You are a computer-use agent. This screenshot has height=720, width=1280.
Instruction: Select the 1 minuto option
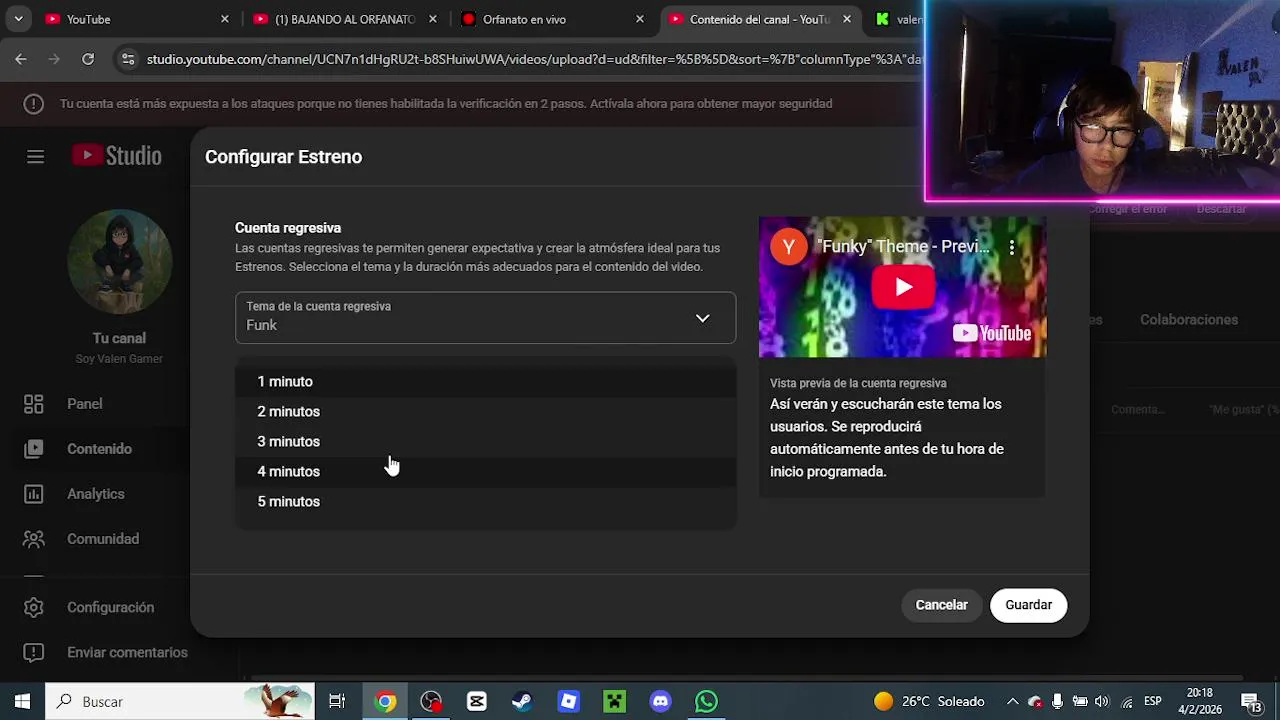(x=485, y=381)
